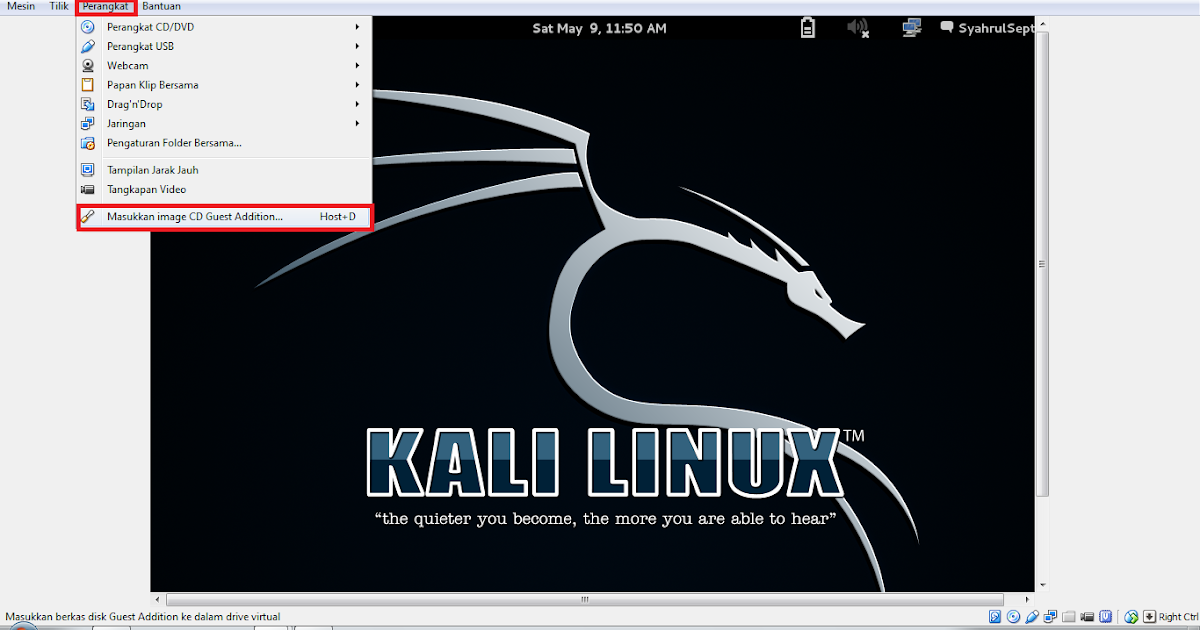Viewport: 1200px width, 630px height.
Task: Click the hard disk activity status icon
Action: pos(995,617)
